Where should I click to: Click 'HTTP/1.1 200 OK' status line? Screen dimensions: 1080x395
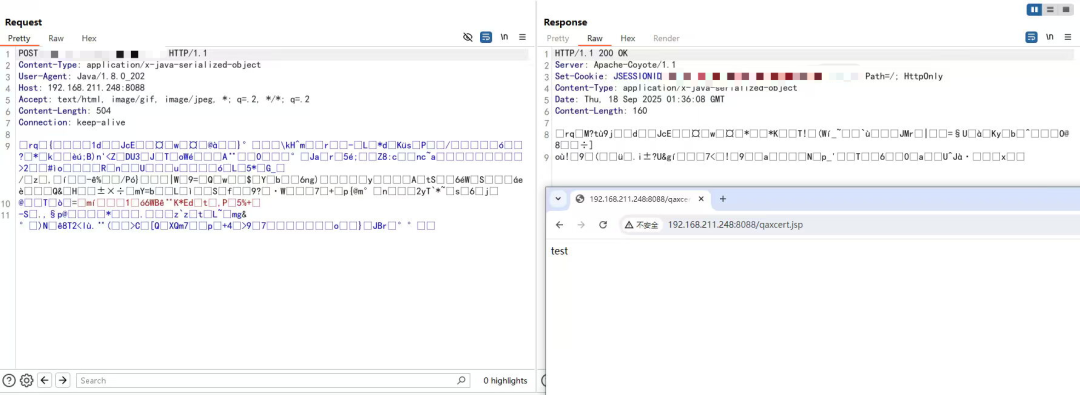tap(591, 53)
